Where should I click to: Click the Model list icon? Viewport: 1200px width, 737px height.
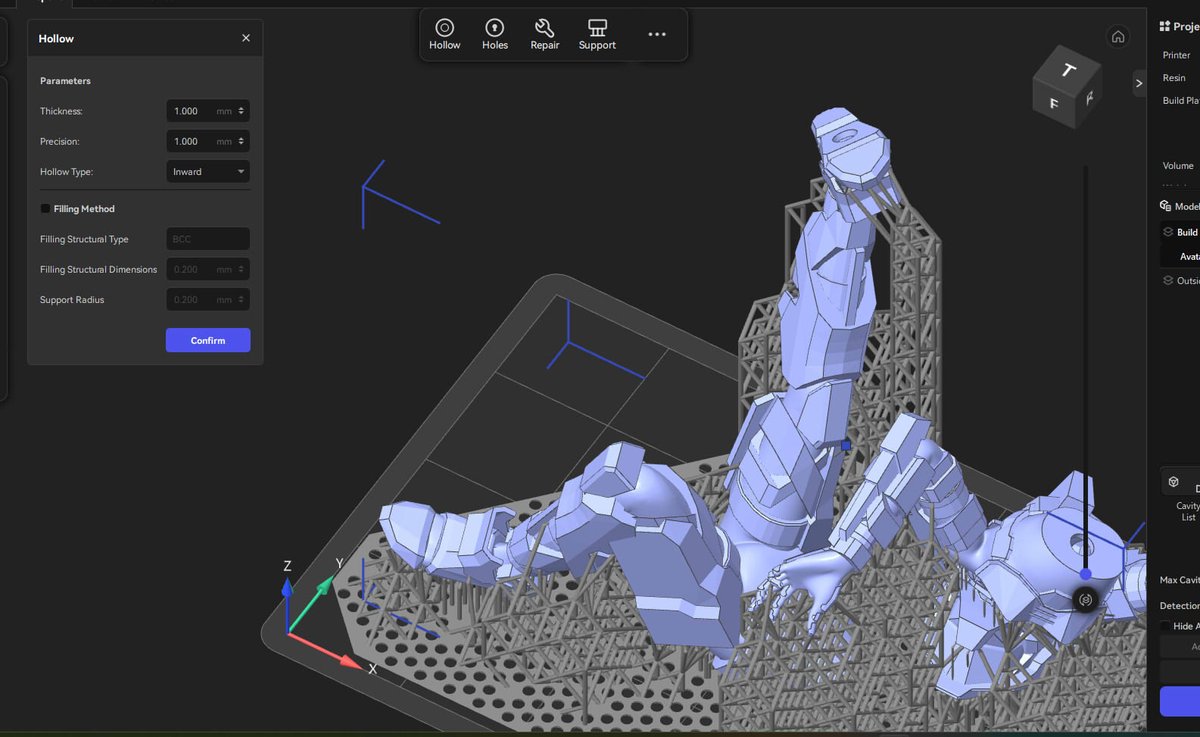(x=1165, y=206)
